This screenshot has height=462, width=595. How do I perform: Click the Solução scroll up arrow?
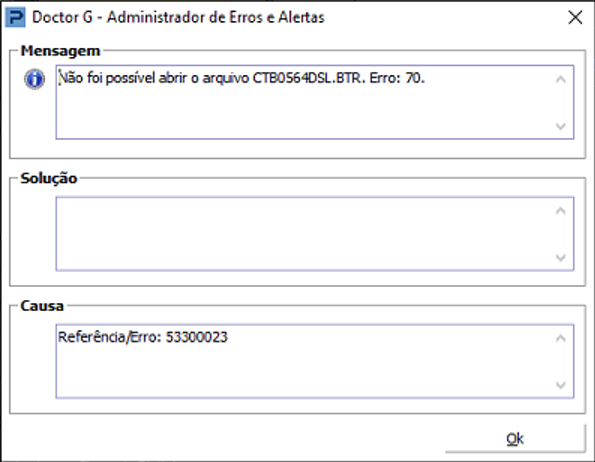(x=560, y=211)
